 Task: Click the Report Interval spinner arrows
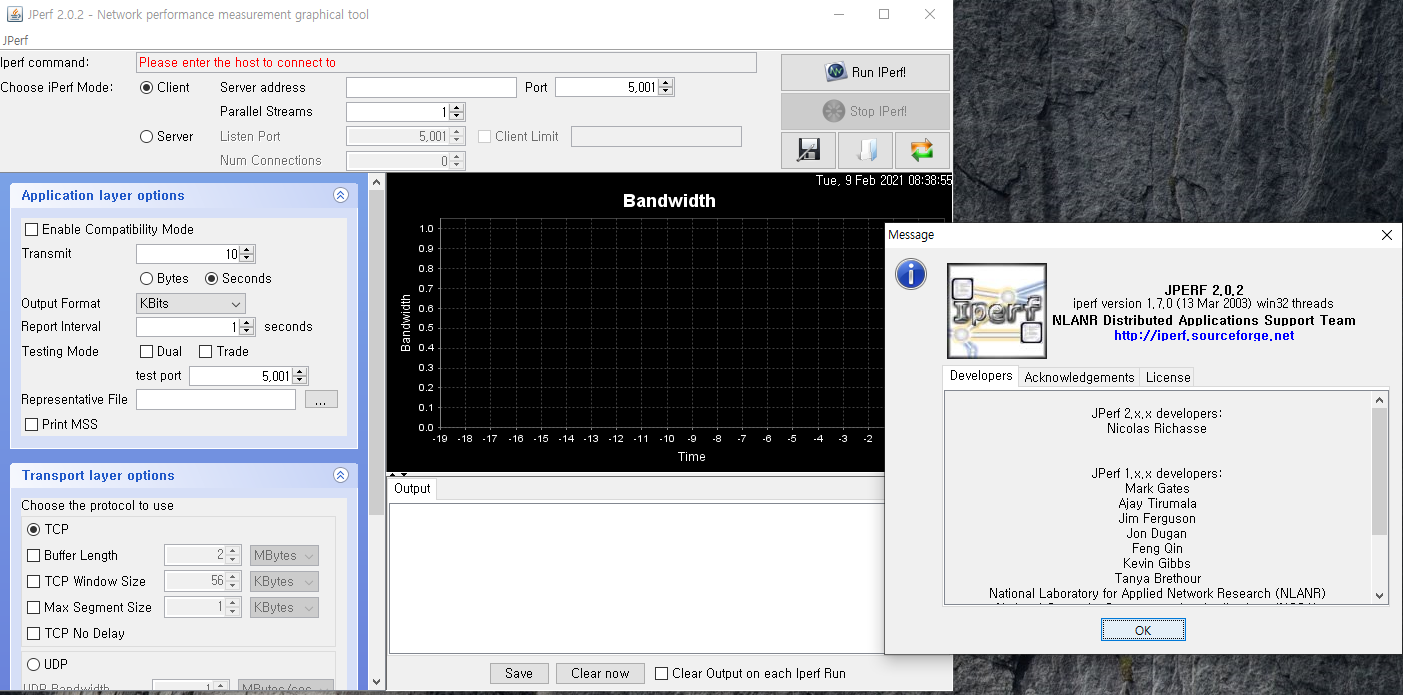tap(247, 327)
